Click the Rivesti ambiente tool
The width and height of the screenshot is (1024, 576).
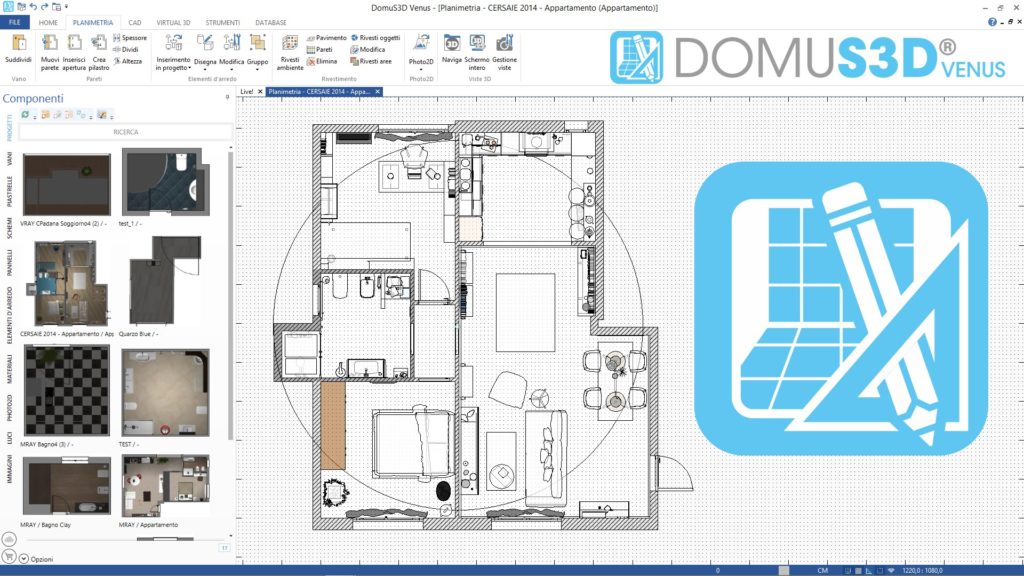290,52
